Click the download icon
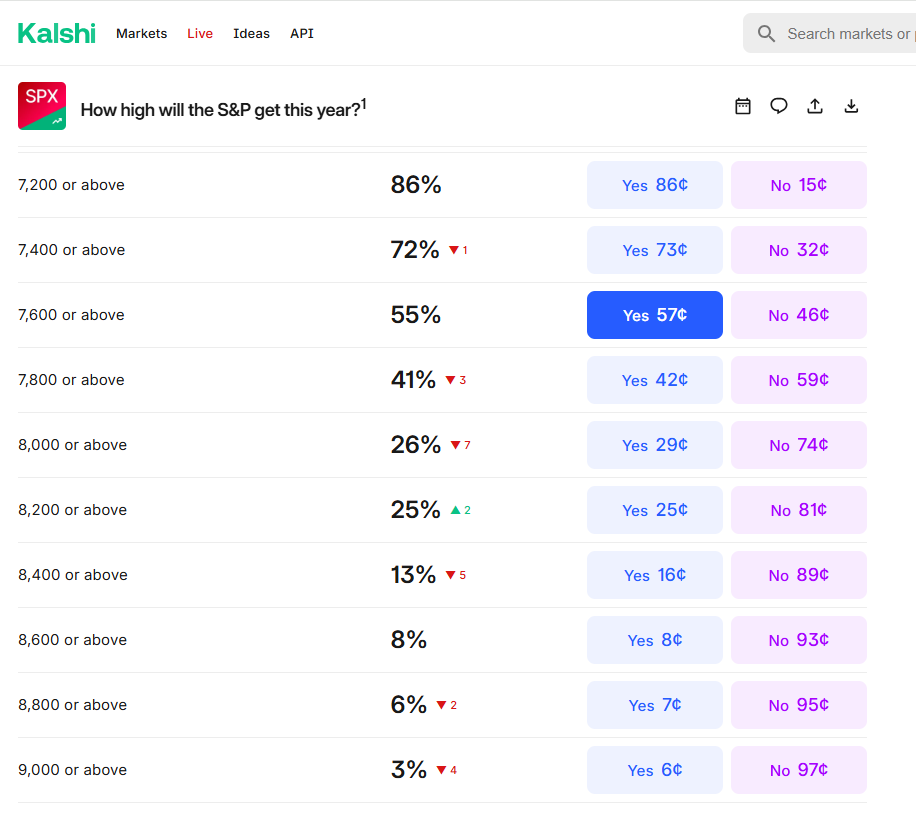Screen dimensions: 916x815 pyautogui.click(x=851, y=106)
